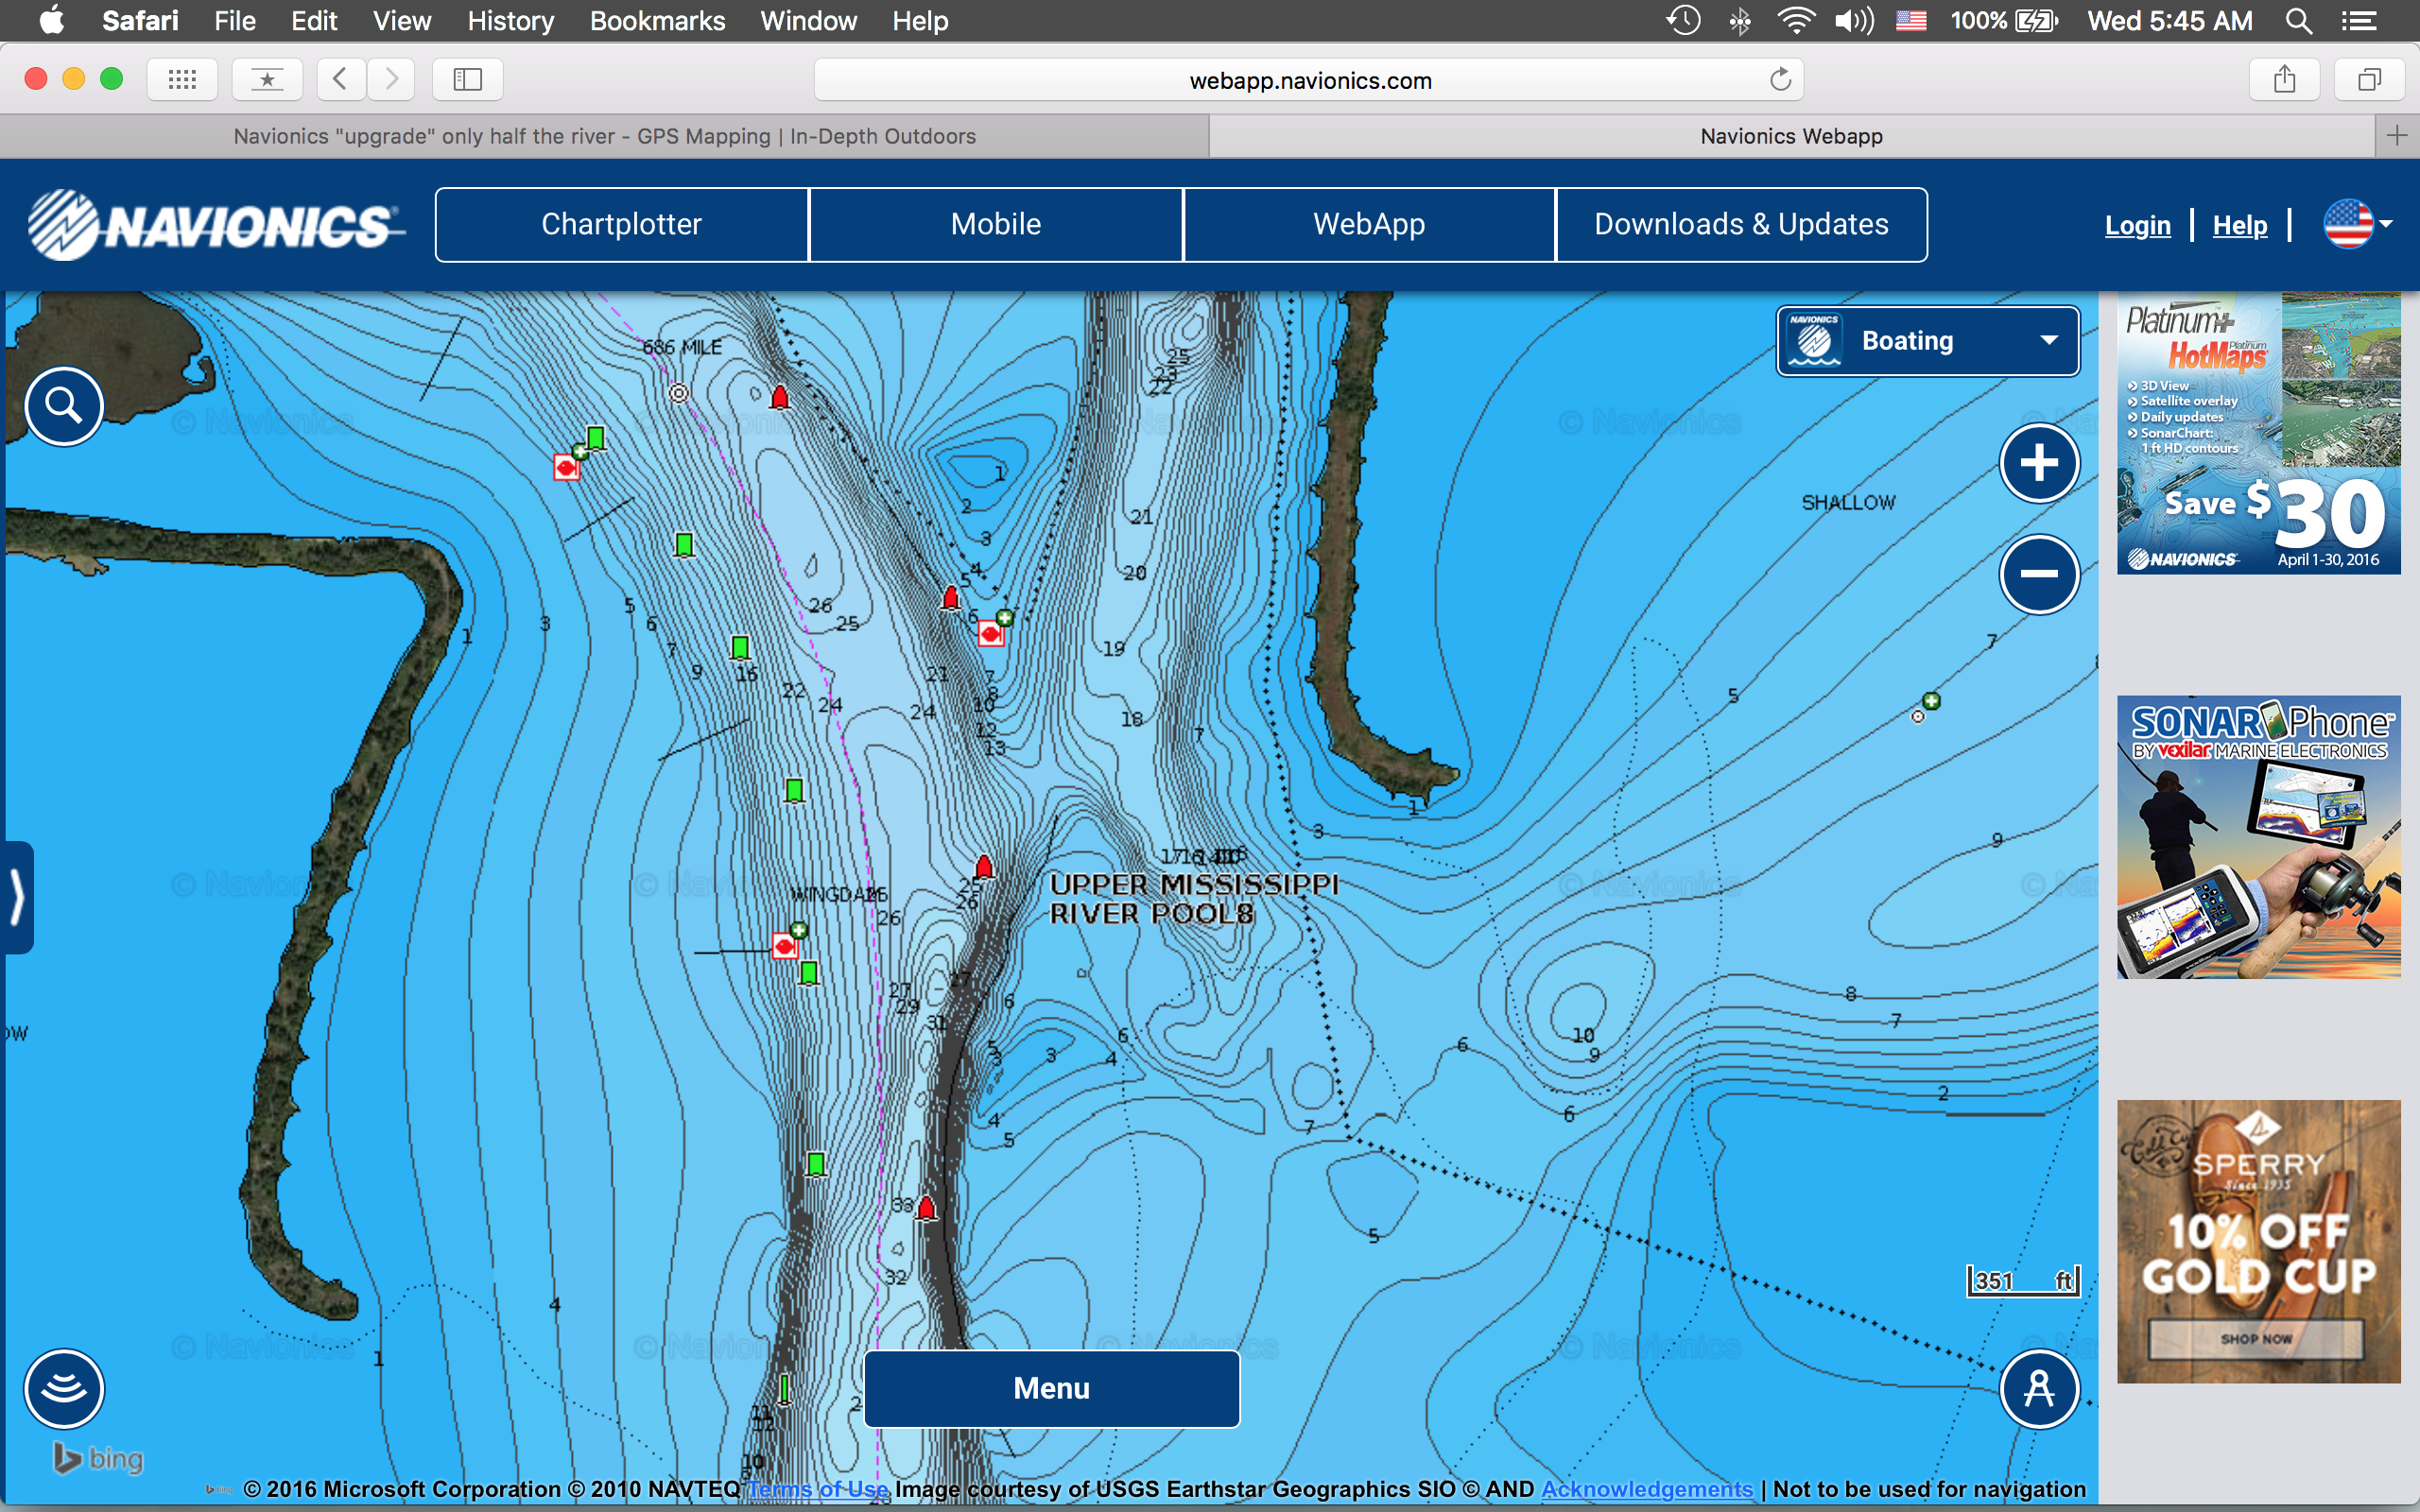Show all tabs button in Safari
Screen dimensions: 2420x1512
(x=2369, y=79)
